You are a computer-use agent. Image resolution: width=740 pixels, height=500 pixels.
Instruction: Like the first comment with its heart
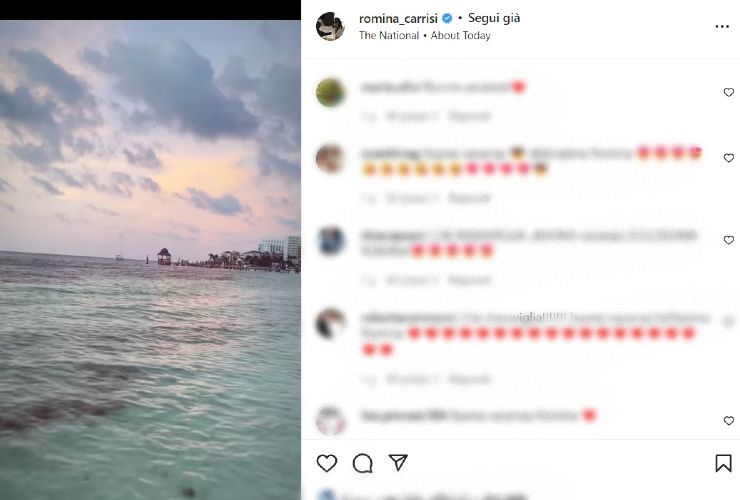(728, 92)
